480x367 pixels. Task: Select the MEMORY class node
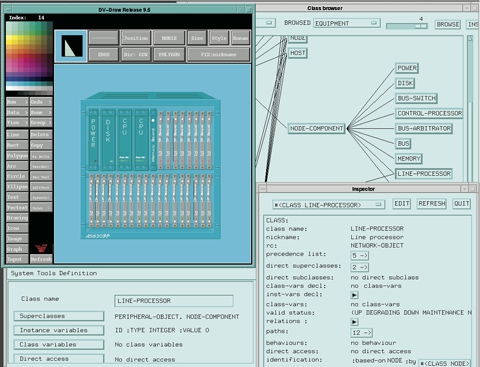pyautogui.click(x=409, y=159)
